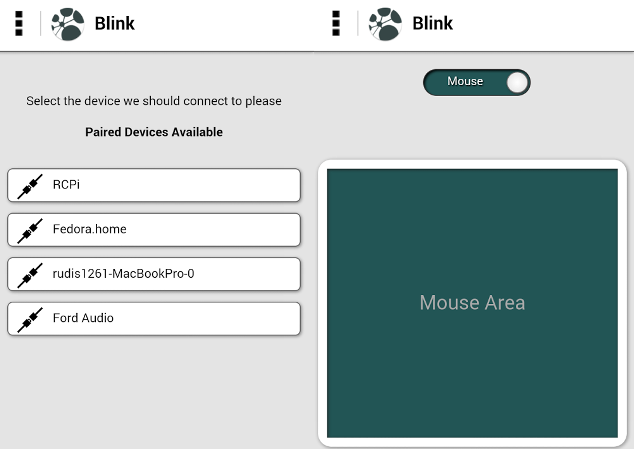Image resolution: width=634 pixels, height=449 pixels.
Task: Connect to the RCPi device
Action: [x=154, y=185]
